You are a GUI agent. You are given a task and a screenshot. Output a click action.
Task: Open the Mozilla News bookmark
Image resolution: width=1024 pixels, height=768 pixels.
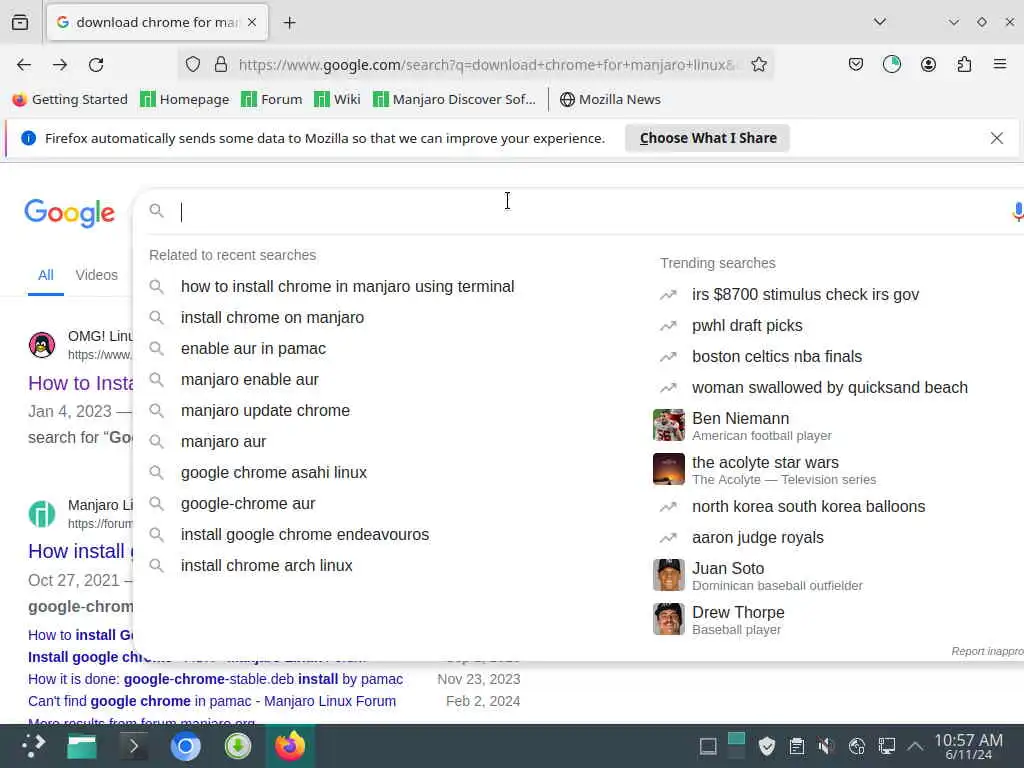pyautogui.click(x=610, y=99)
